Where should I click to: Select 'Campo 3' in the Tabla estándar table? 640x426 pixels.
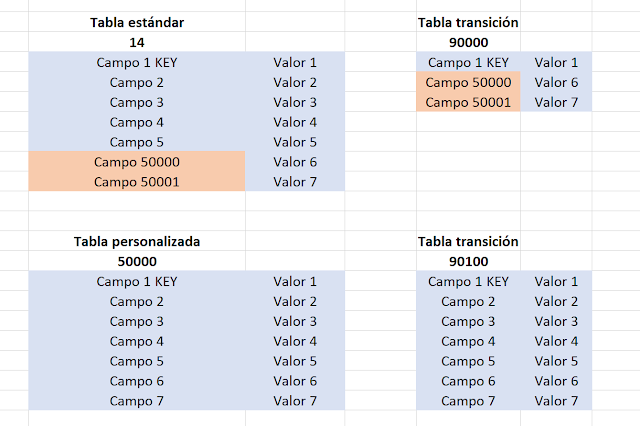137,102
